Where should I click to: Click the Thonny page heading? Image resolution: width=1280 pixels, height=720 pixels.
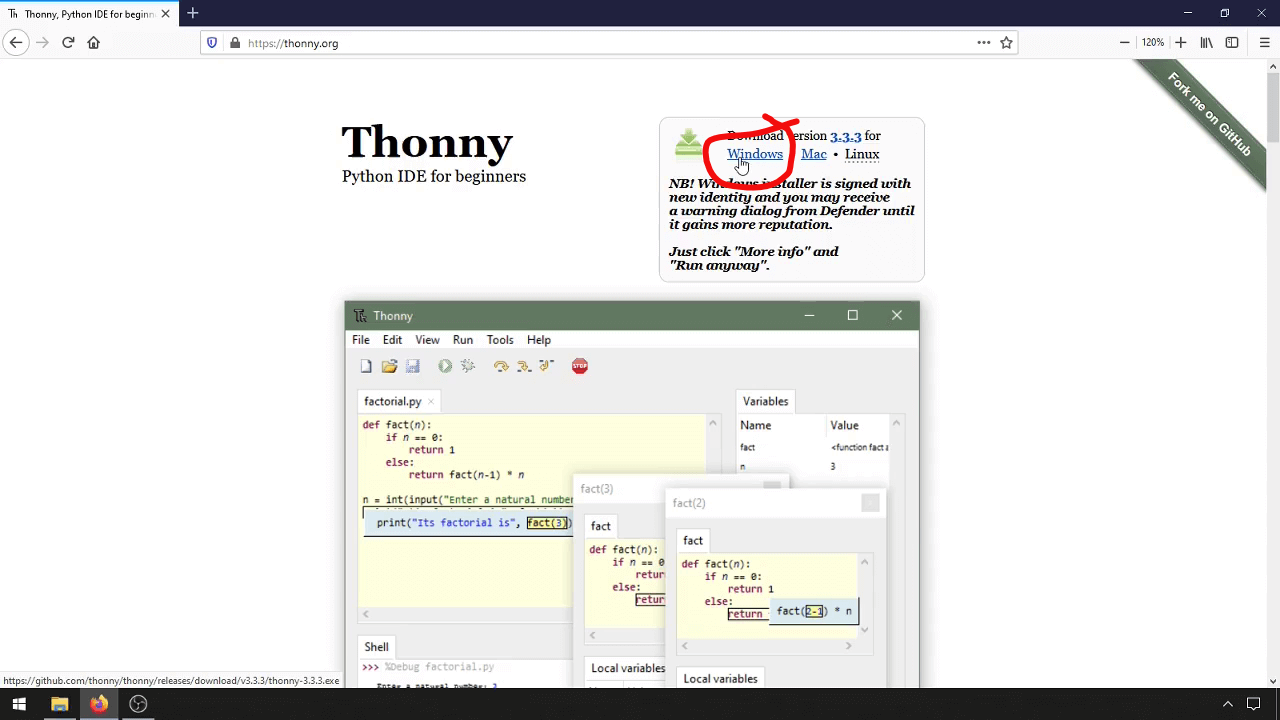click(427, 142)
